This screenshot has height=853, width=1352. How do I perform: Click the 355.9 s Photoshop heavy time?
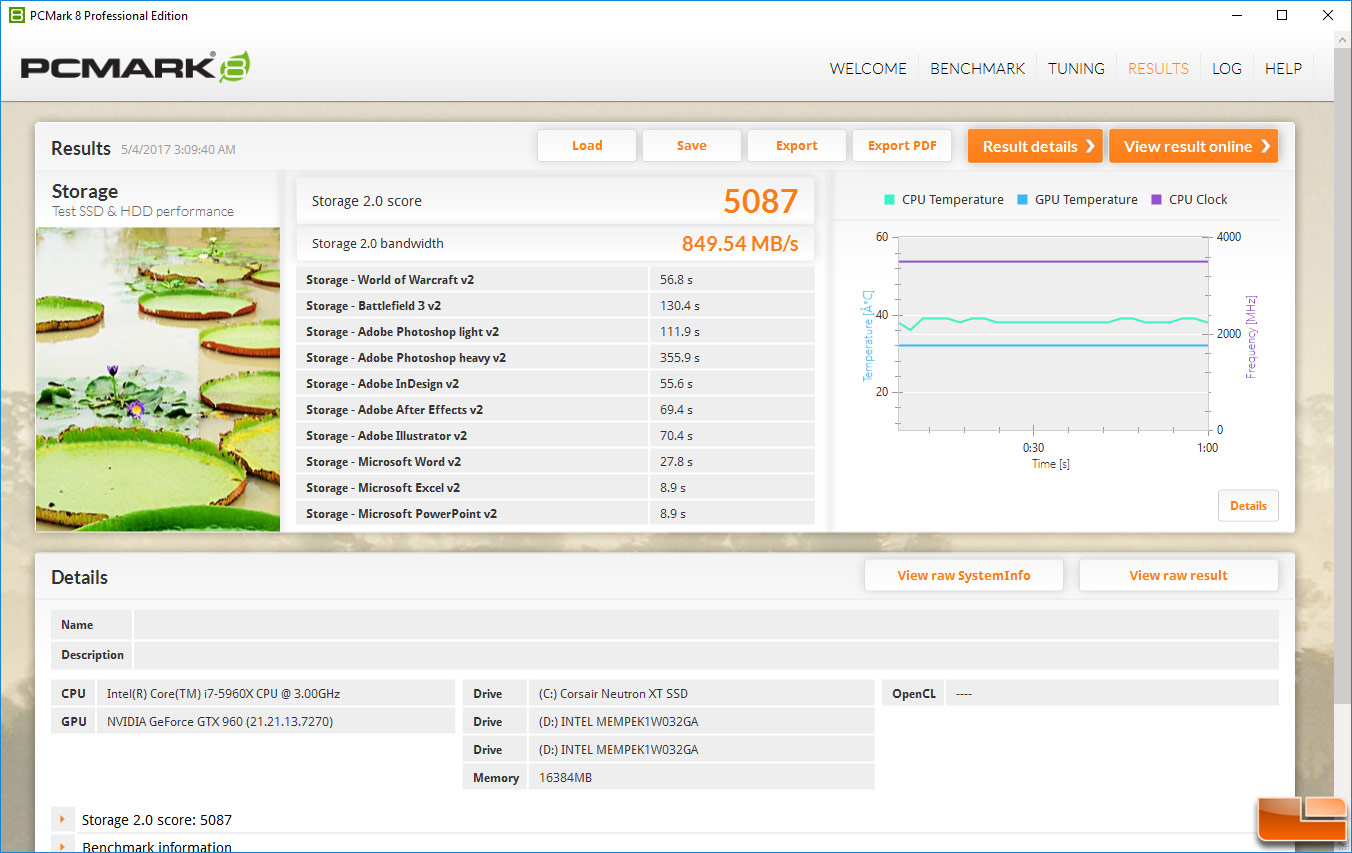coord(680,358)
